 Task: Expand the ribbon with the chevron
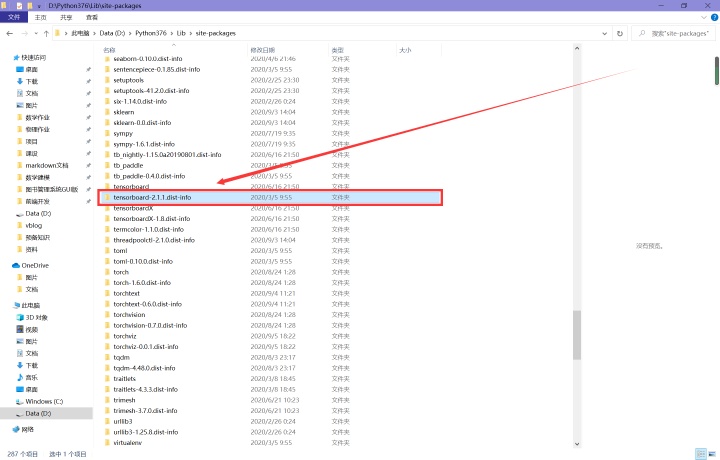[x=704, y=17]
